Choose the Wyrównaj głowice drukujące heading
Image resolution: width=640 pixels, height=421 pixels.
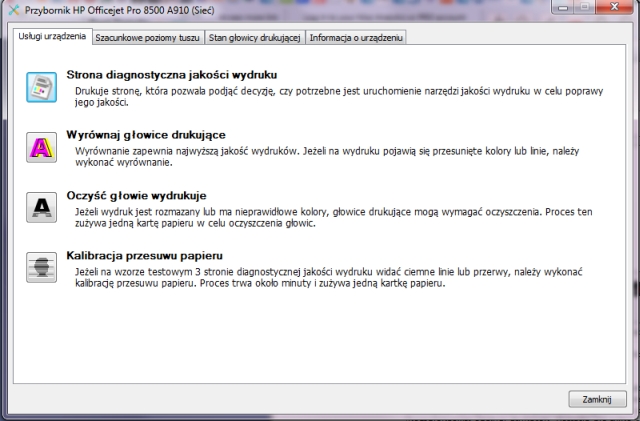145,135
